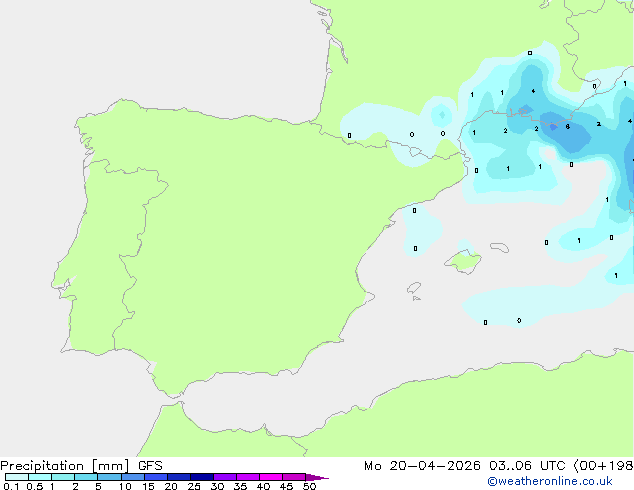Click the Ibiza island outline
Image resolution: width=634 pixels, height=490 pixels.
point(414,288)
